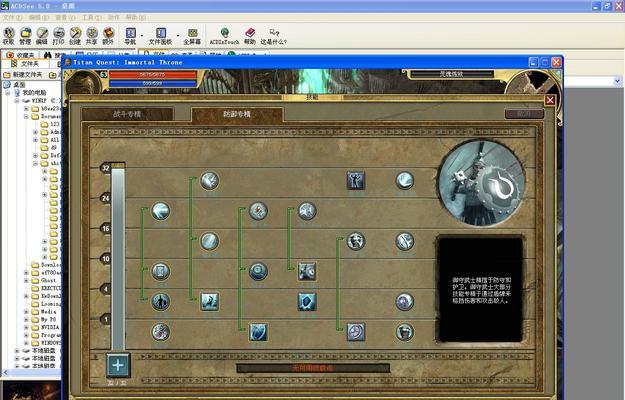Click the 帮助 (Help) book toolbar icon
The image size is (625, 400).
[x=250, y=35]
